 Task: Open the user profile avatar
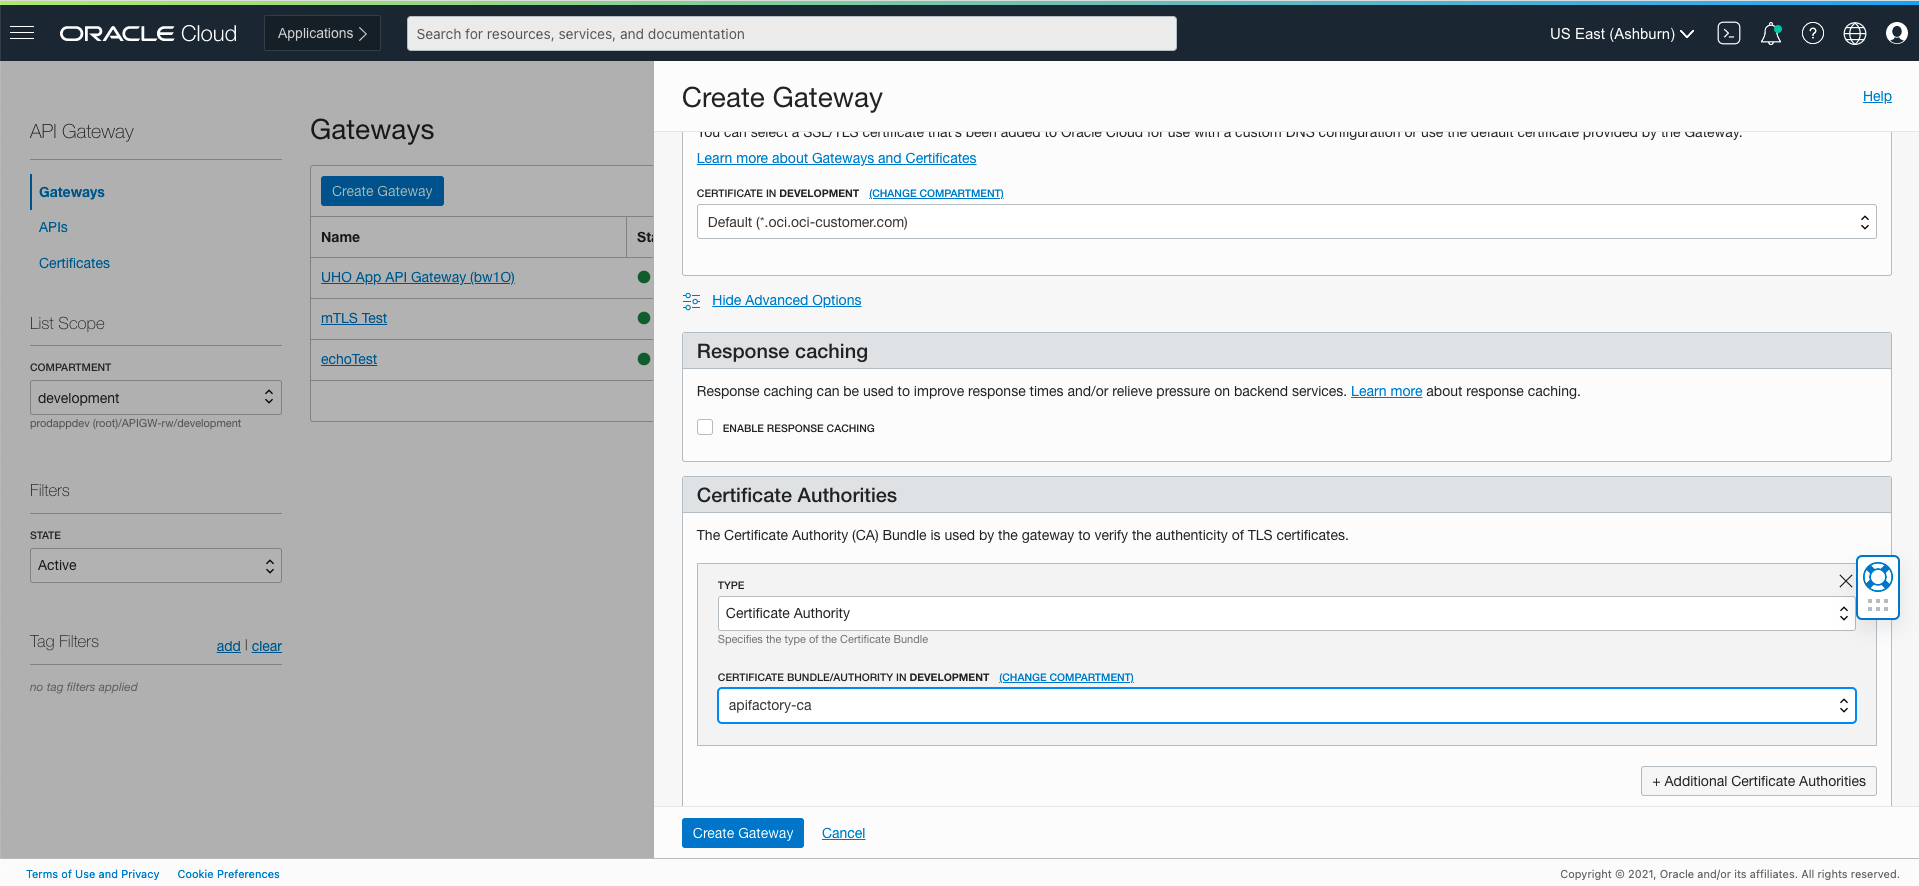1897,33
